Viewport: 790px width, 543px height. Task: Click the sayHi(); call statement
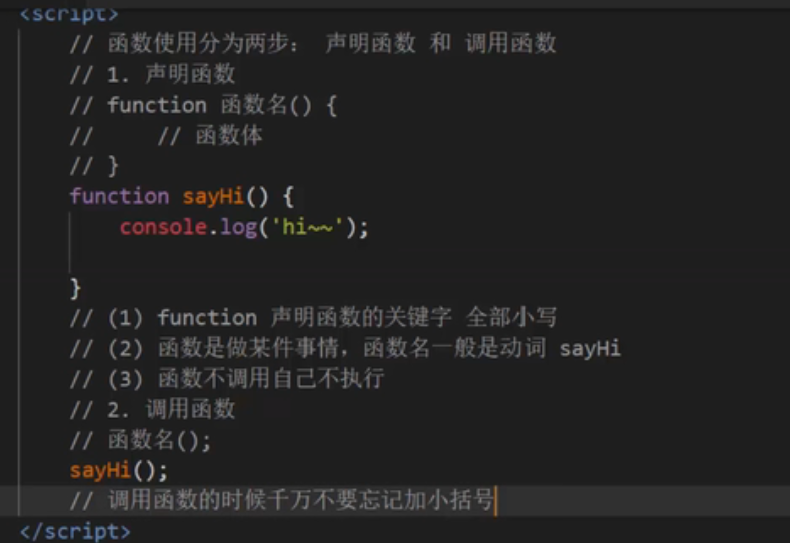pos(118,470)
